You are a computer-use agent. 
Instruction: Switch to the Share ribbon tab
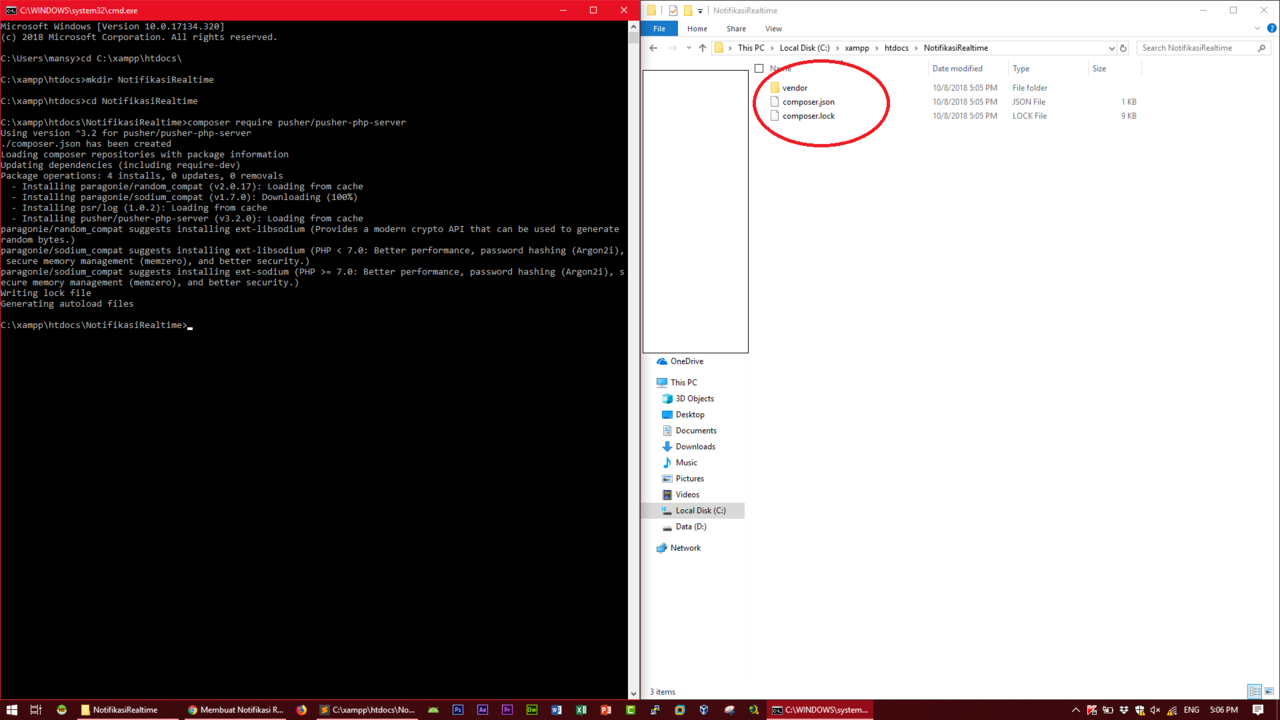[736, 29]
